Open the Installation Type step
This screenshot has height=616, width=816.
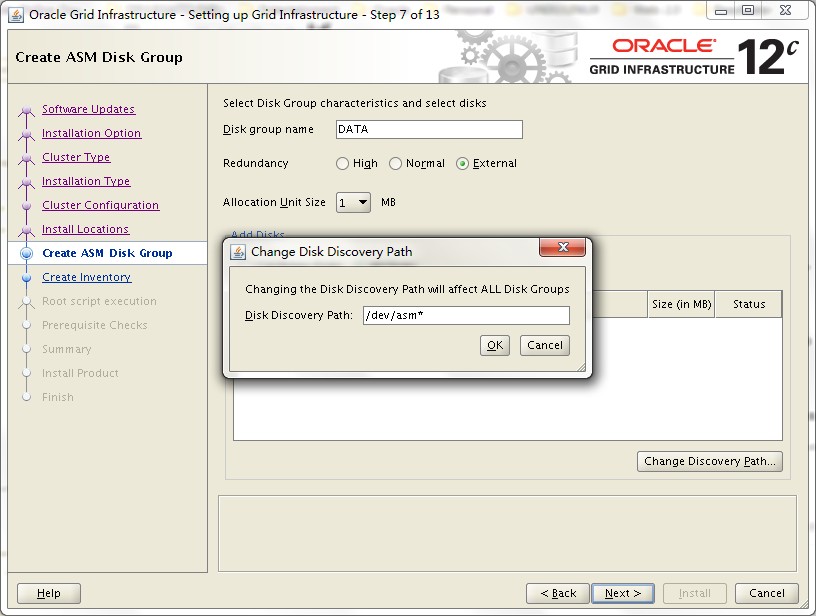pyautogui.click(x=86, y=181)
